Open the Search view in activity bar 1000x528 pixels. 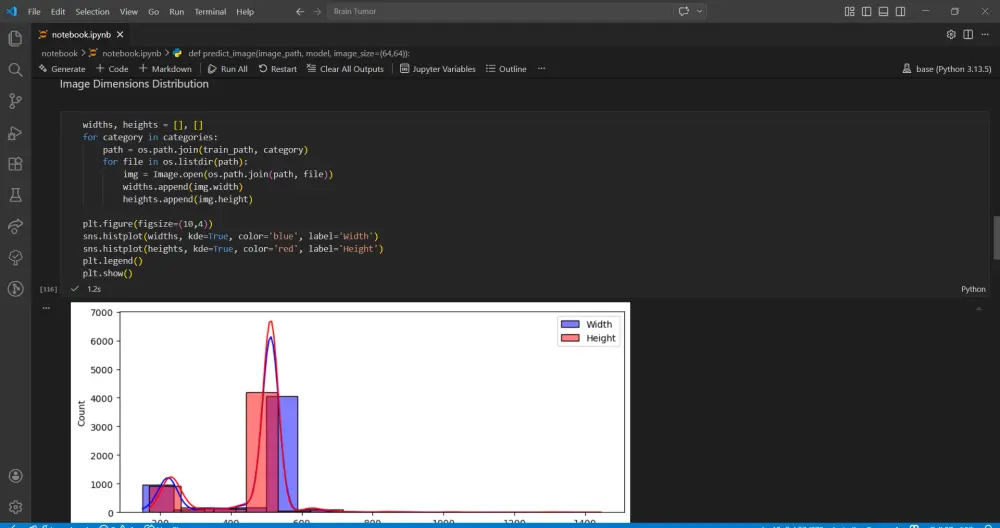(x=15, y=70)
